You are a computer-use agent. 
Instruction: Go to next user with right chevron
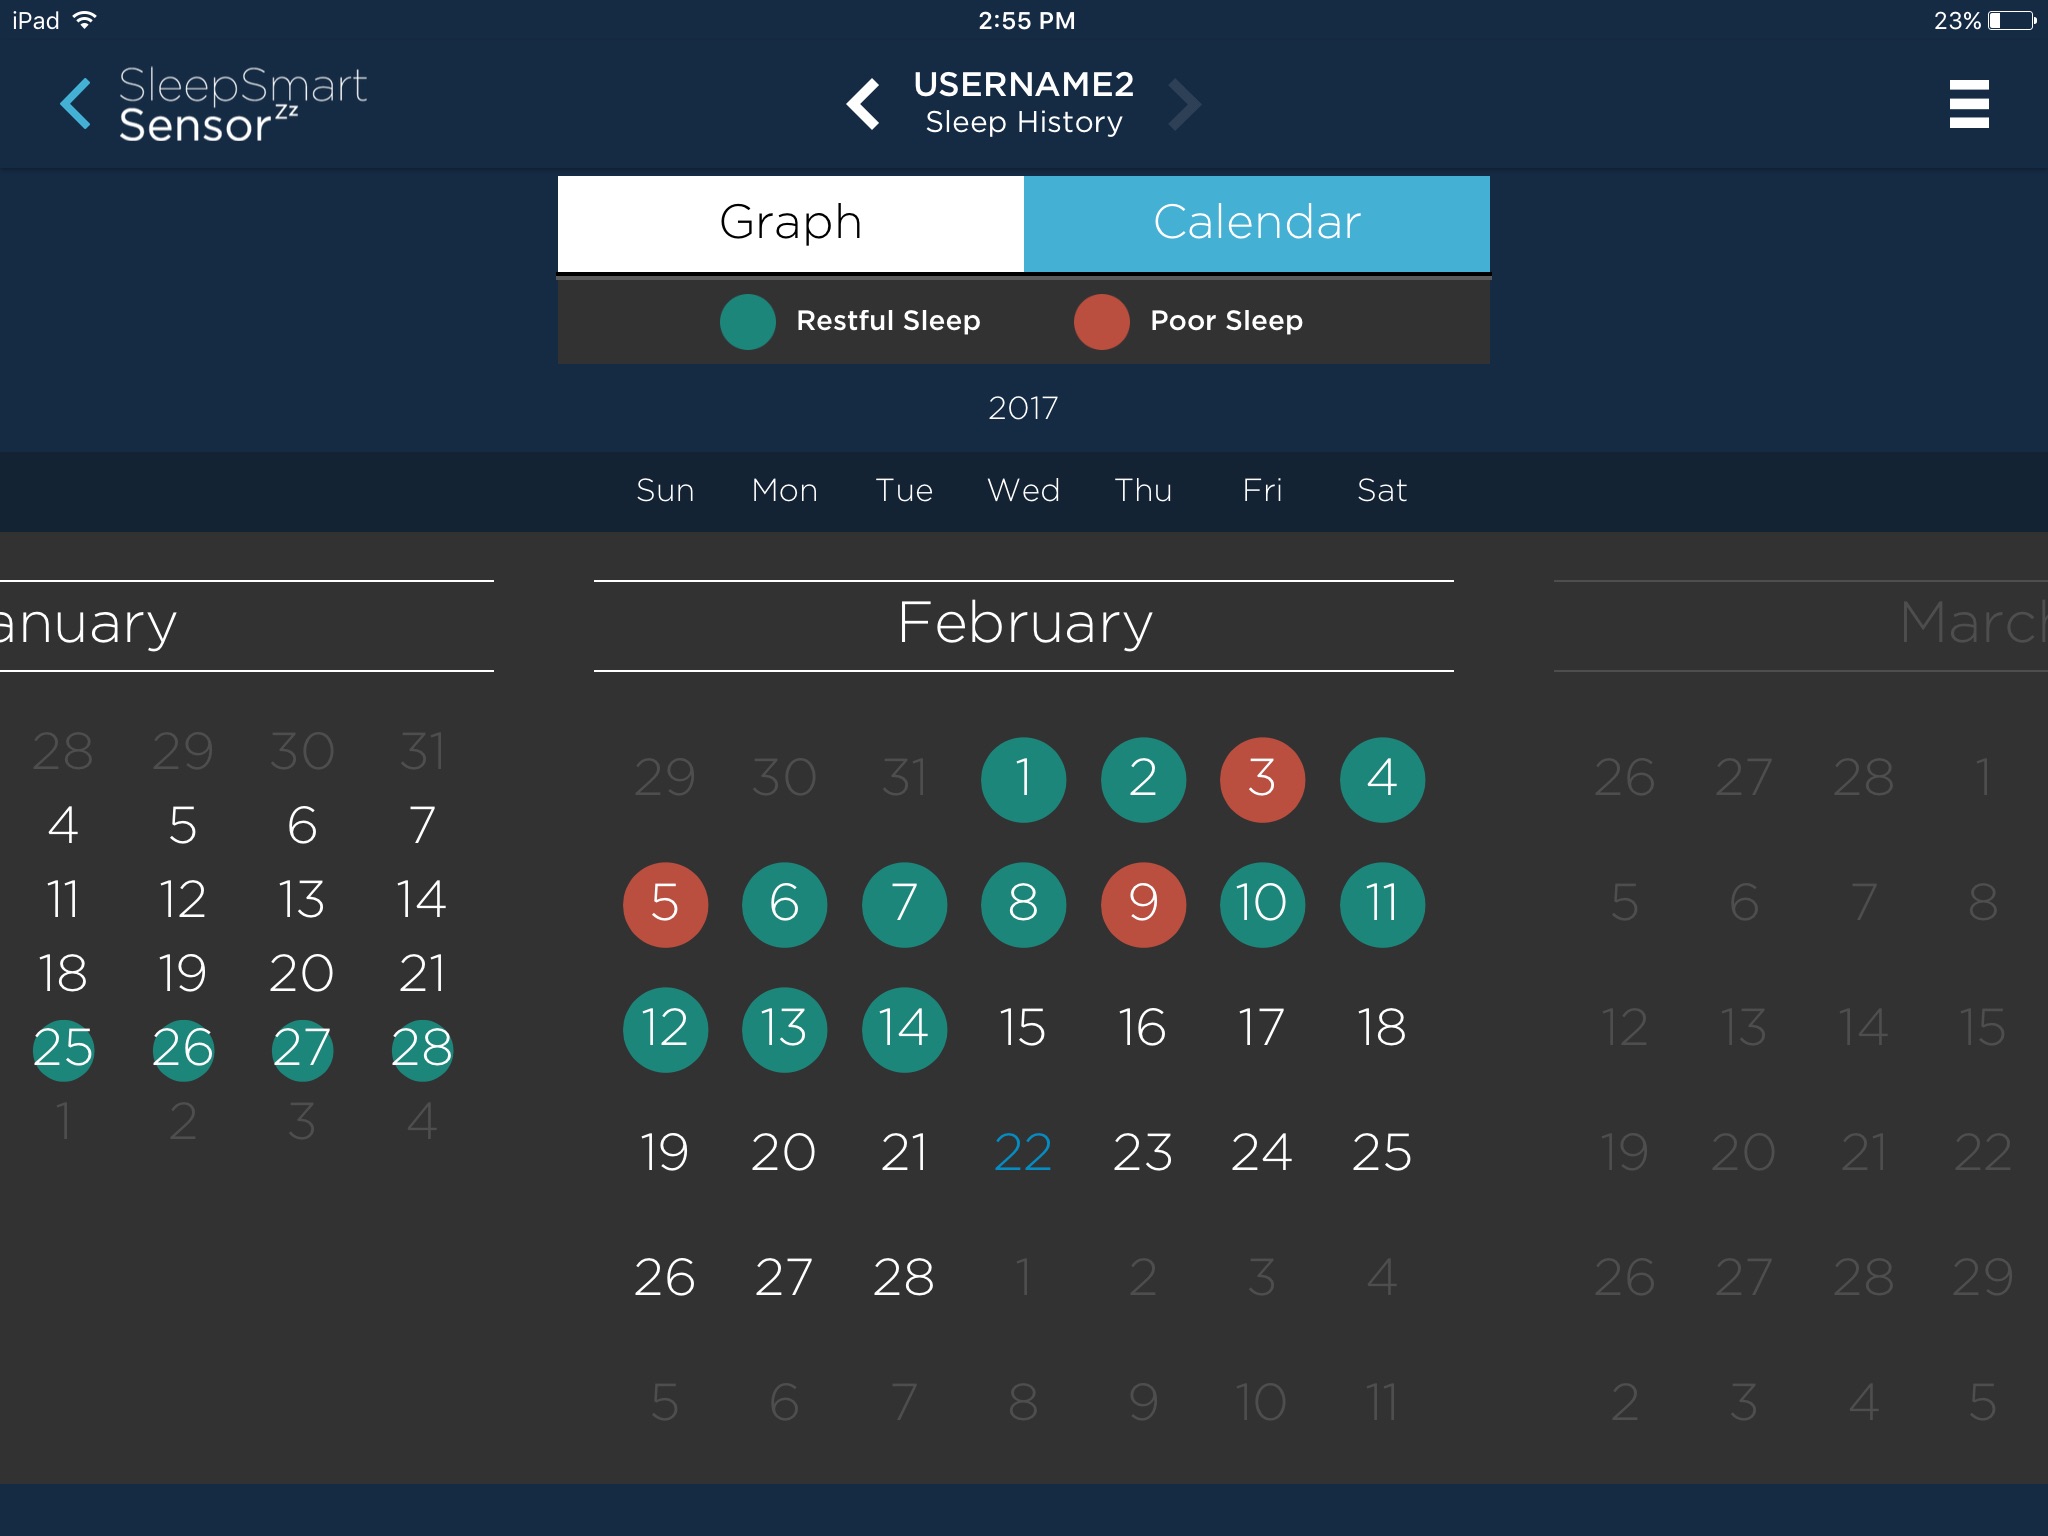click(1184, 104)
